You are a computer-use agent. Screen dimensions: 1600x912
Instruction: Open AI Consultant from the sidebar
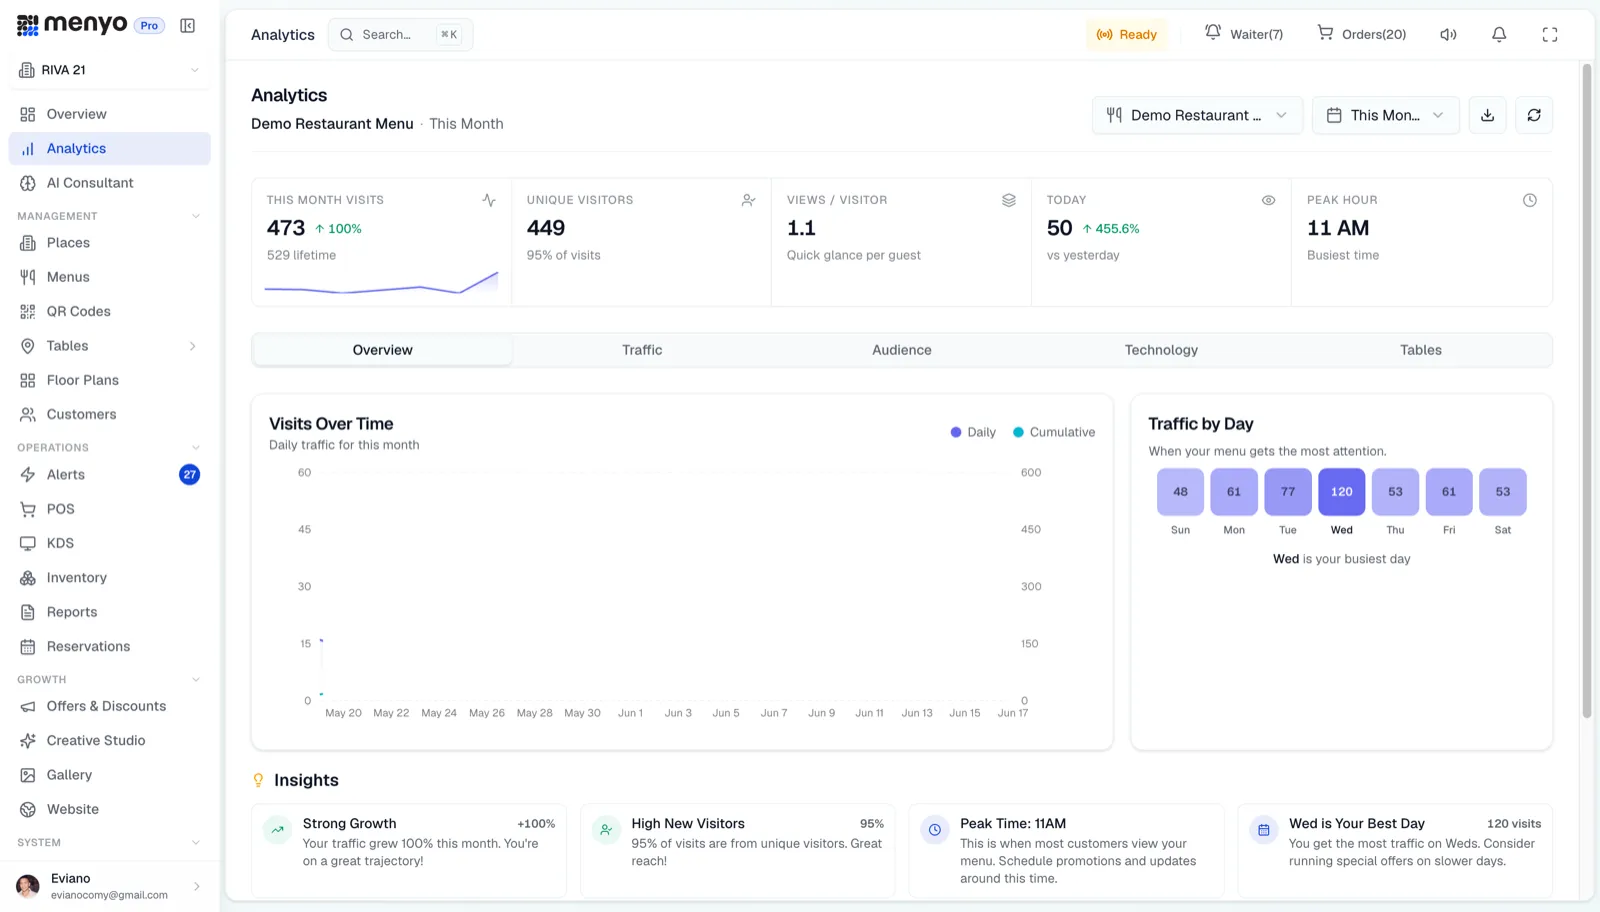point(110,183)
